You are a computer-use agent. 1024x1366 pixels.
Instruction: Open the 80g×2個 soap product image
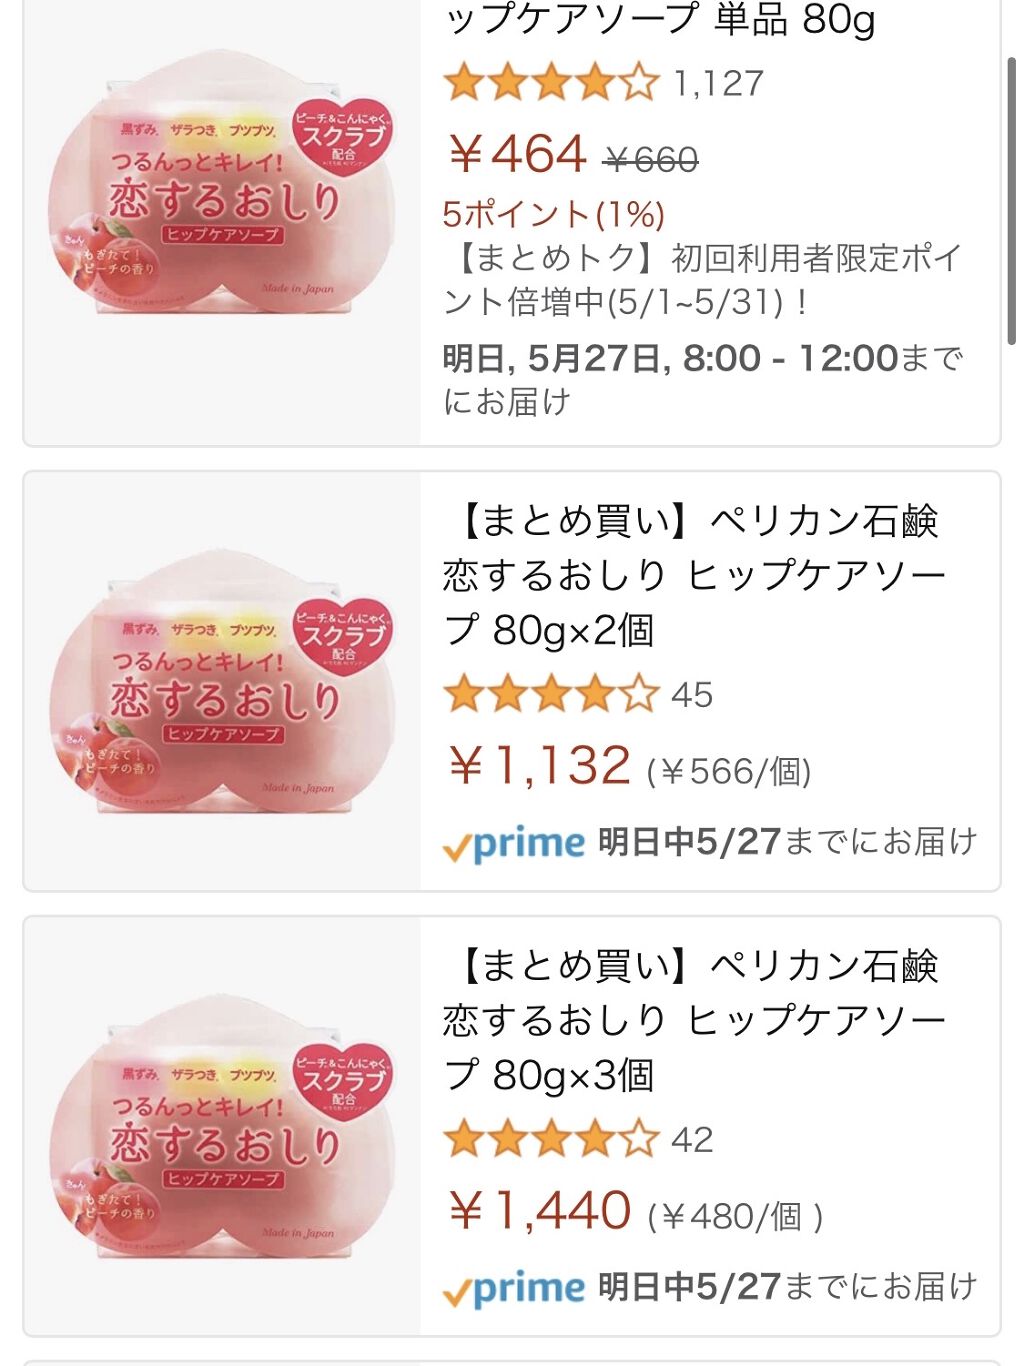(222, 682)
